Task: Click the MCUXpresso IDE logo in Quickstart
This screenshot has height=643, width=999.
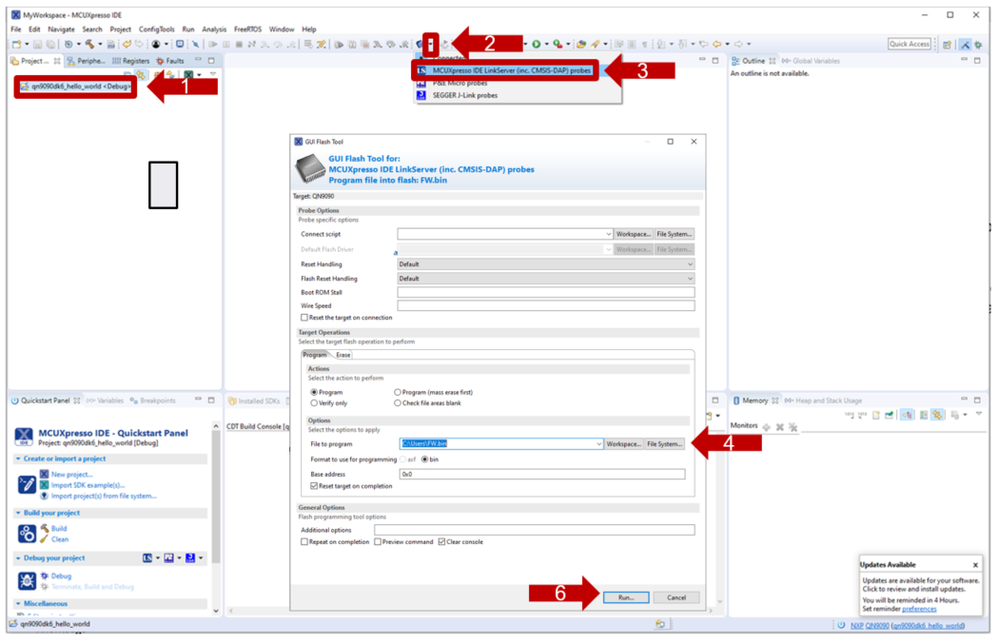Action: [x=24, y=437]
